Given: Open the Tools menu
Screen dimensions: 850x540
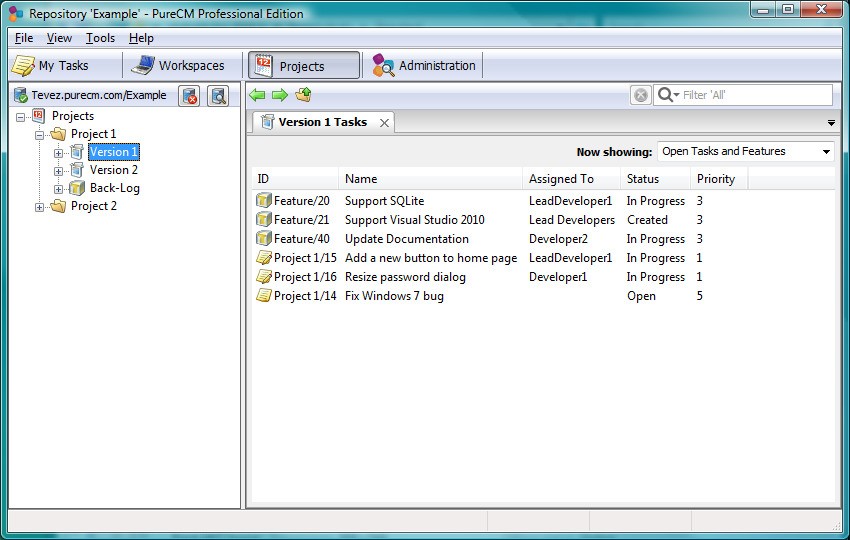Looking at the screenshot, I should pyautogui.click(x=100, y=38).
